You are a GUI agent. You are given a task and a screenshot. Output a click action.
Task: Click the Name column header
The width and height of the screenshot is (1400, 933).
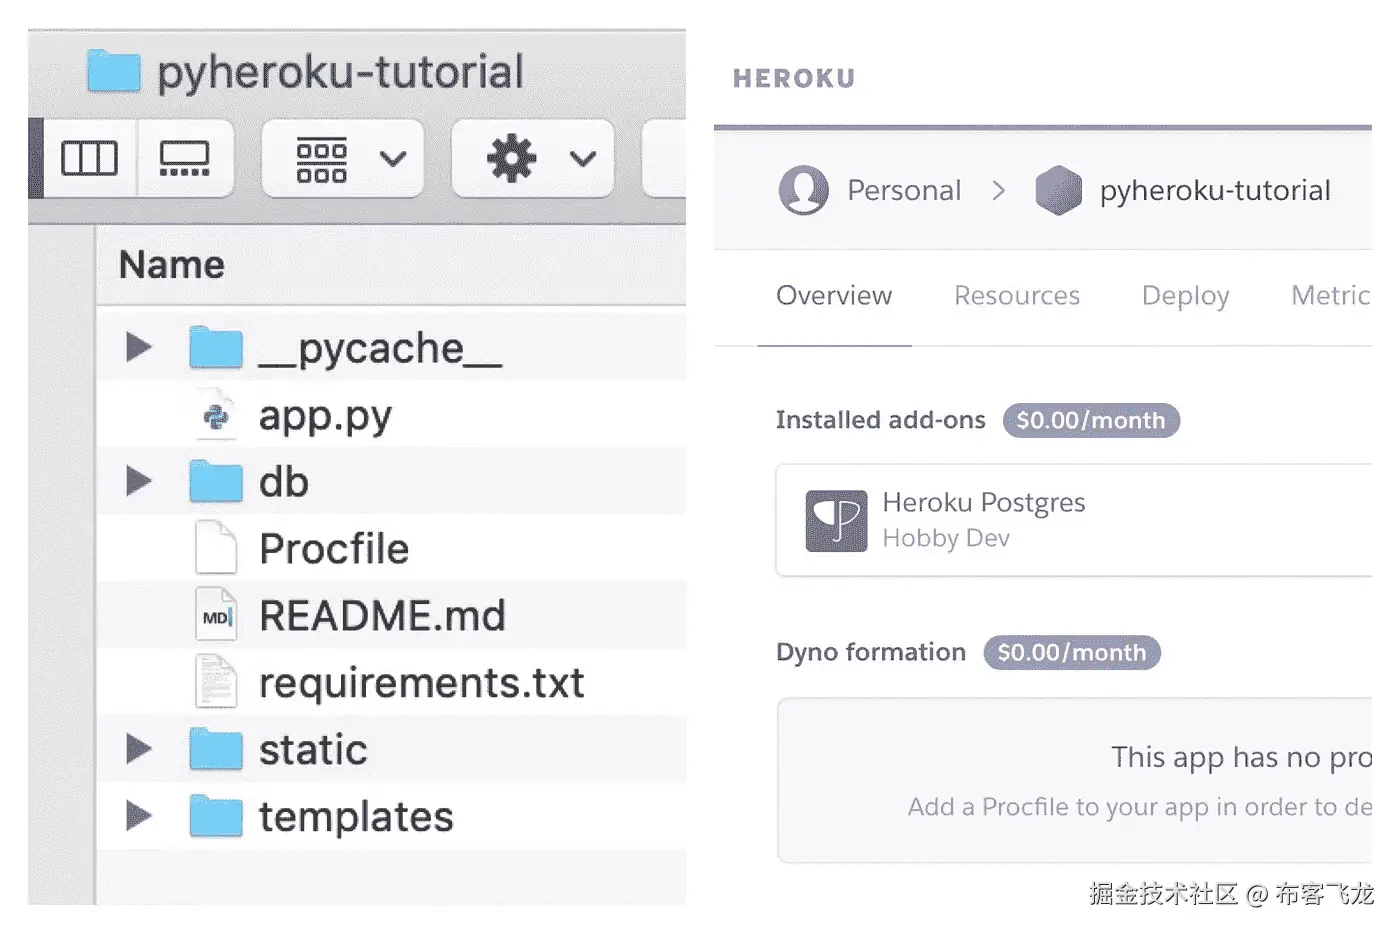tap(172, 265)
